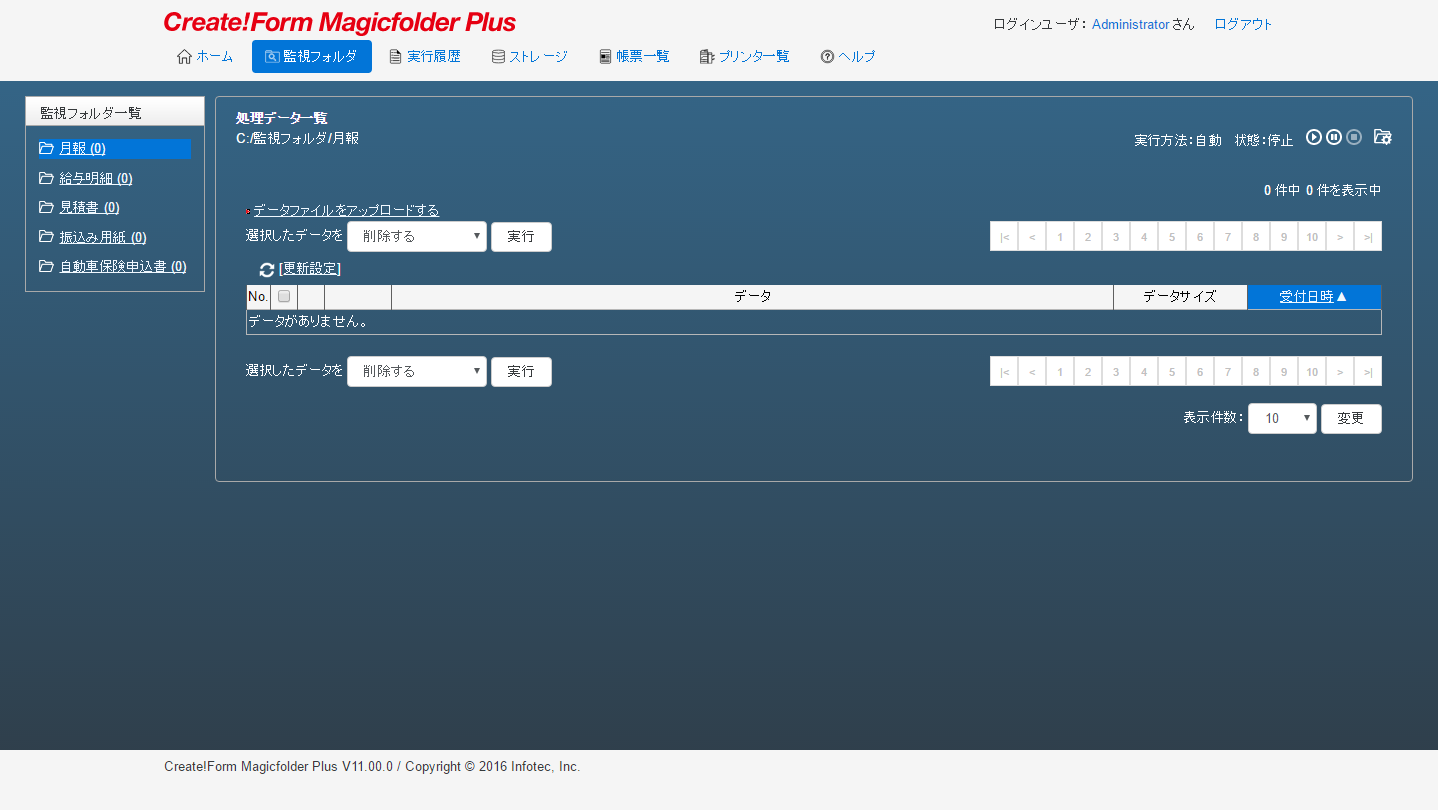This screenshot has height=810, width=1438.
Task: Open the 実行履歴 menu
Action: coord(425,56)
